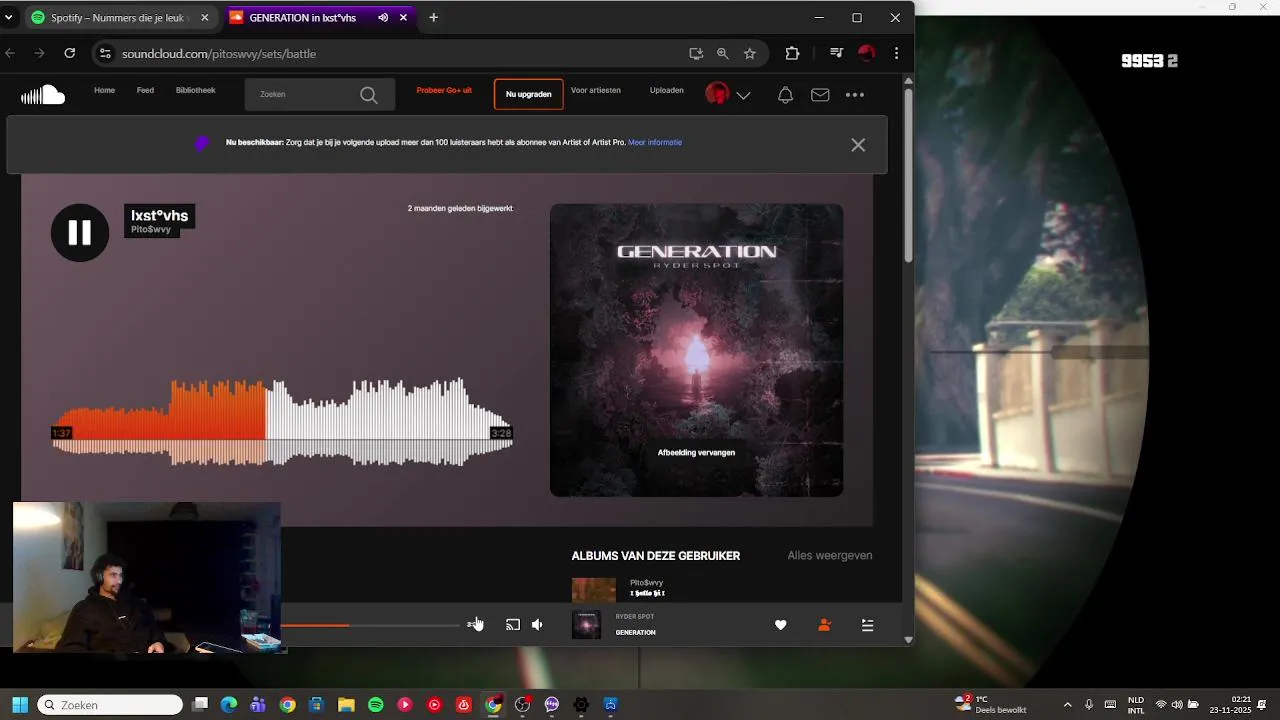The image size is (1280, 720).
Task: Open the Pito$wvy album thumbnail in albums list
Action: (593, 589)
